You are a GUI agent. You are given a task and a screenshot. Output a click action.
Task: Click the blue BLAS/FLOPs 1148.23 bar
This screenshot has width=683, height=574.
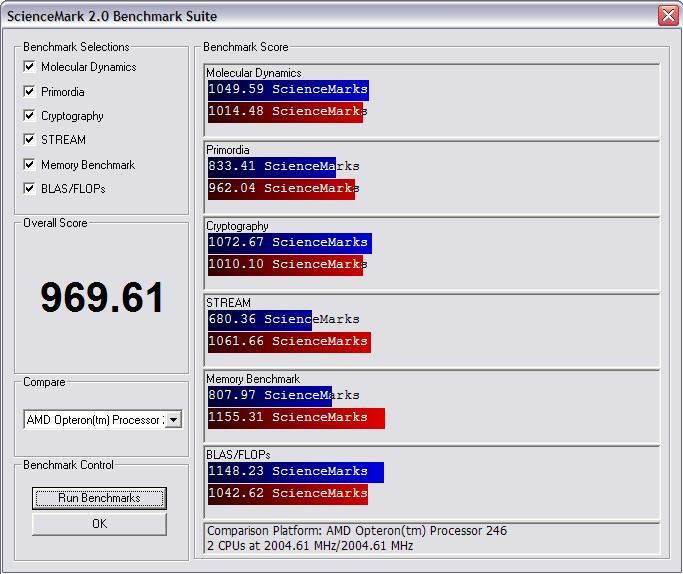coord(295,471)
